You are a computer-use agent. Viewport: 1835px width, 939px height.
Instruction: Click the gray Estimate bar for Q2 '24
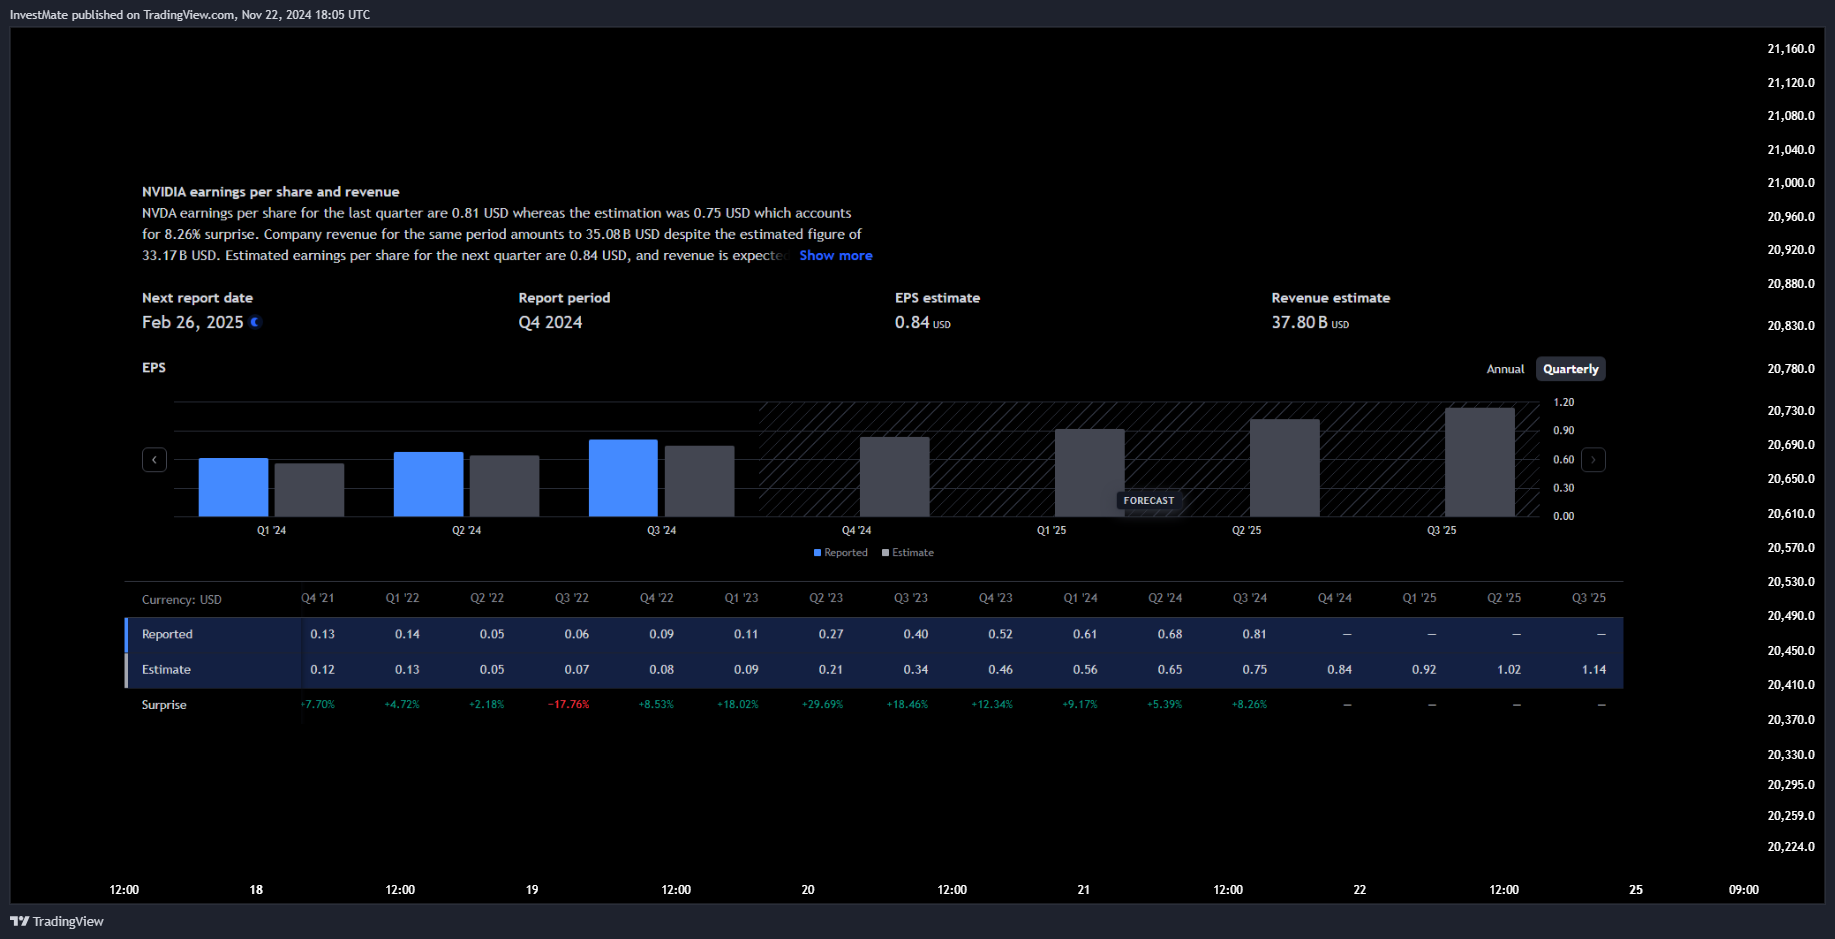[x=504, y=486]
